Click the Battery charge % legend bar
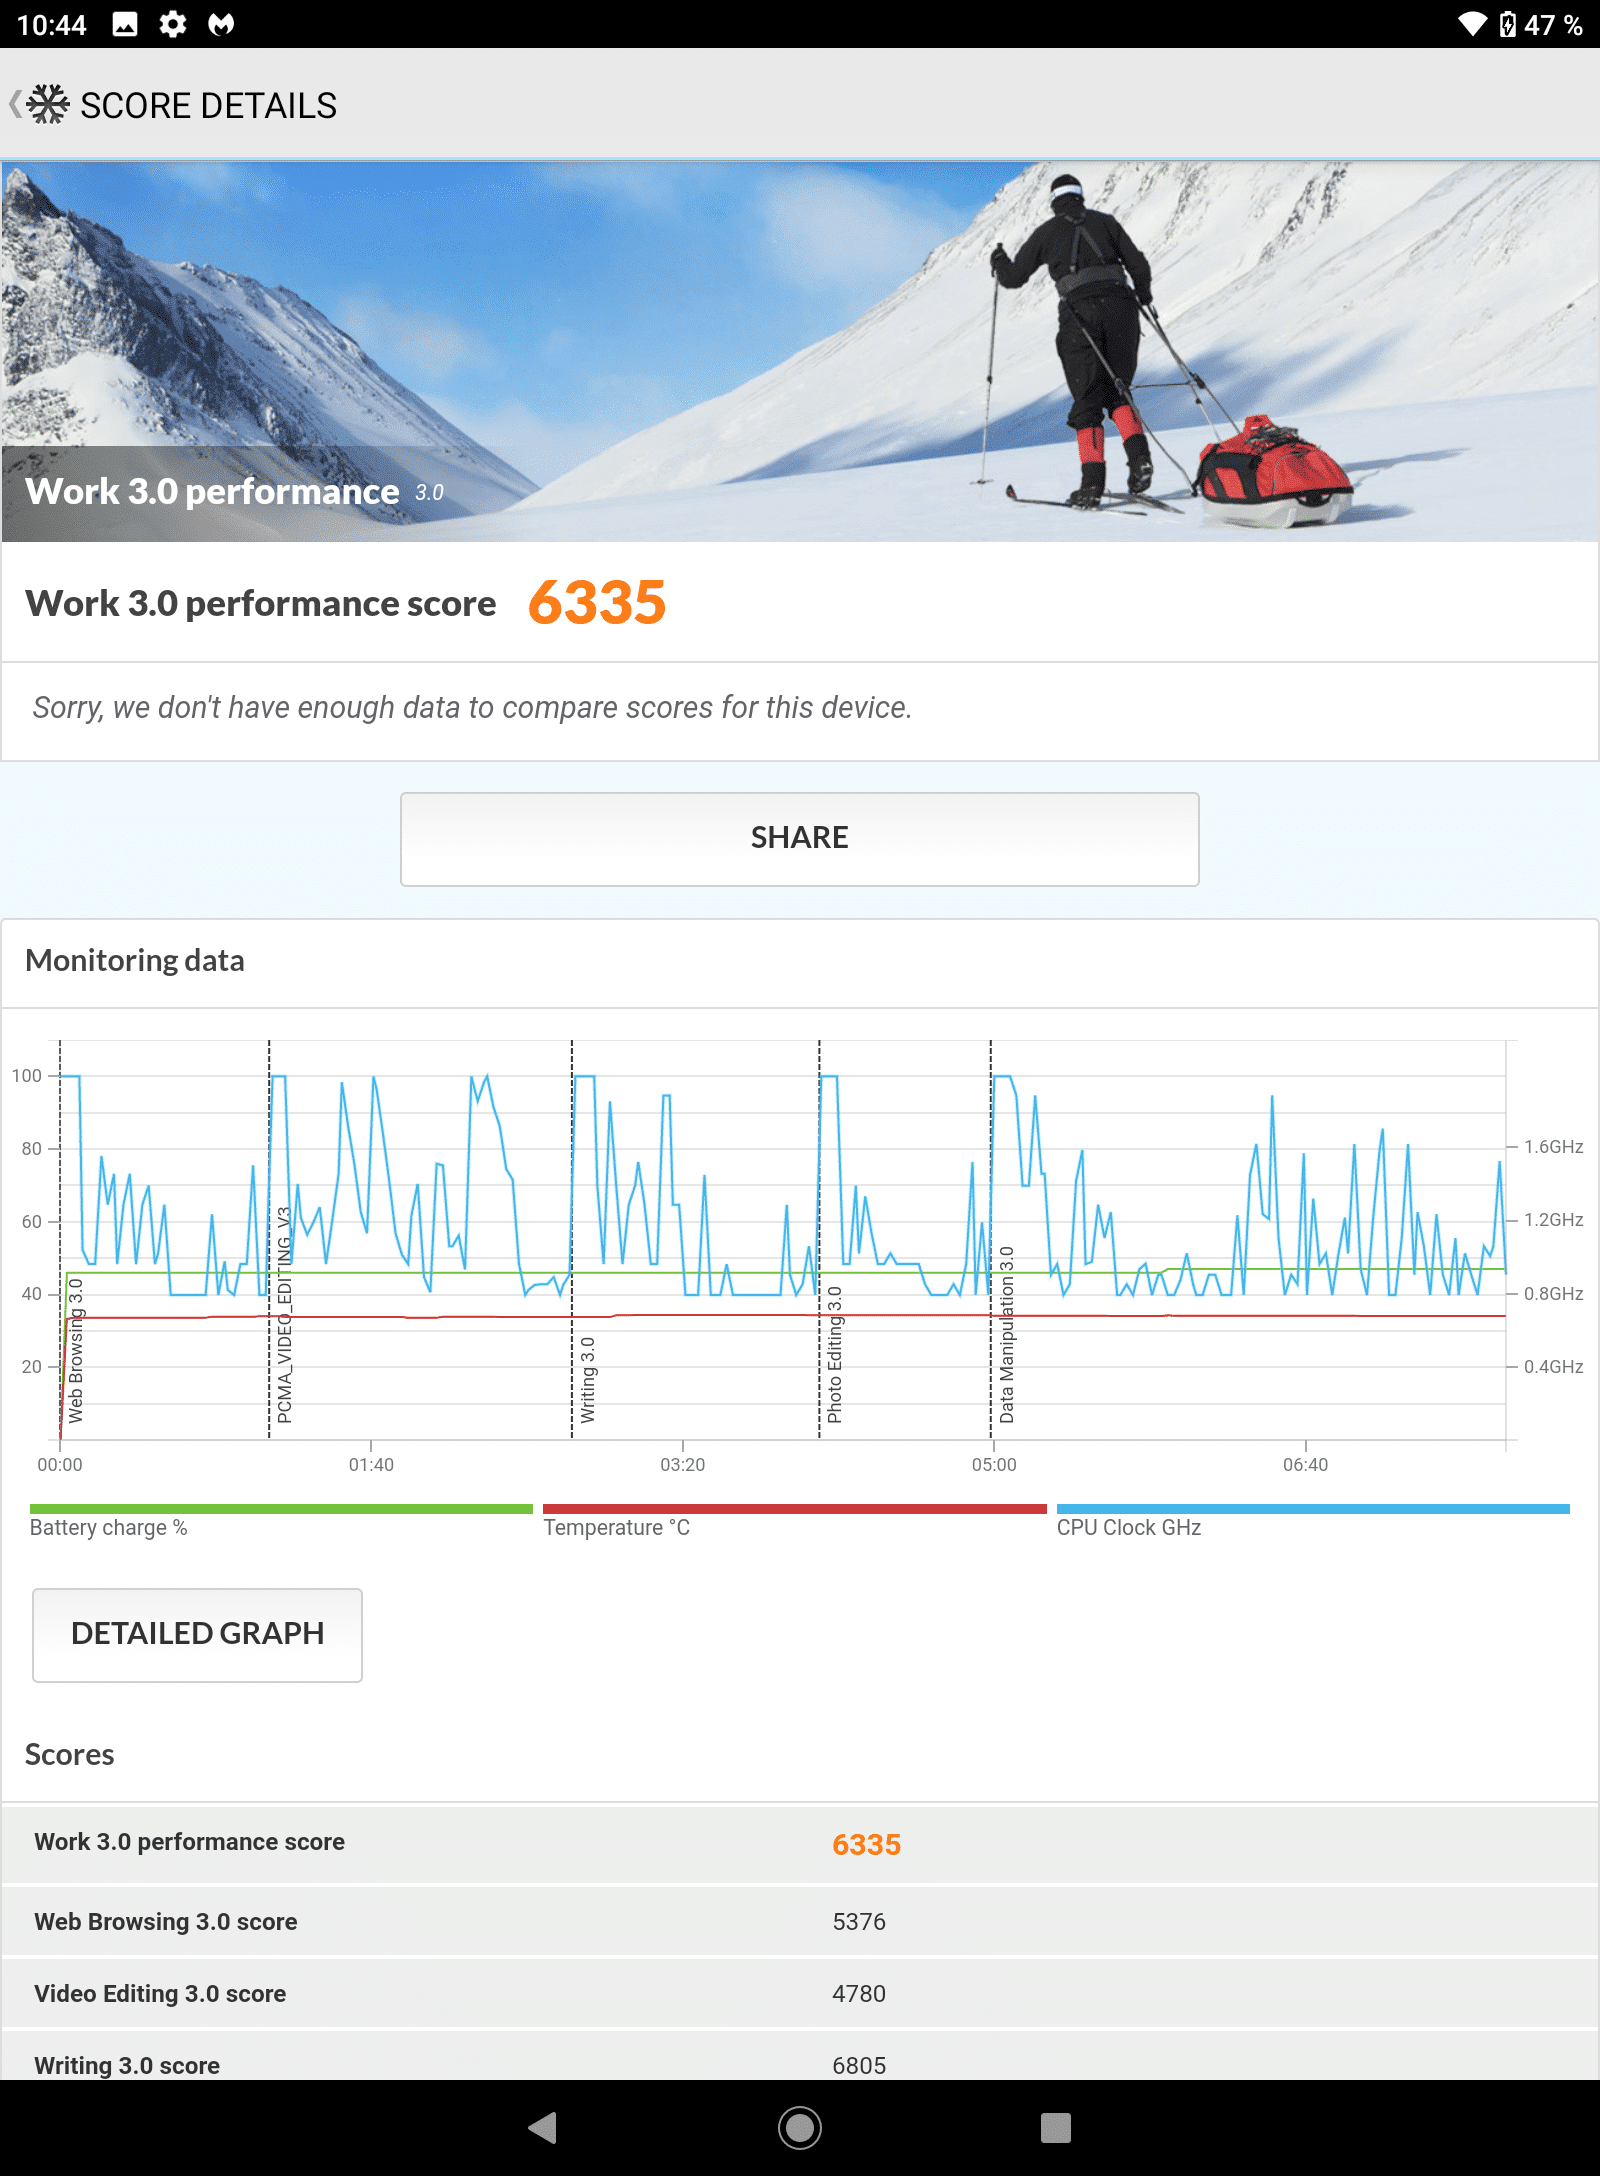The width and height of the screenshot is (1600, 2176). (x=281, y=1509)
